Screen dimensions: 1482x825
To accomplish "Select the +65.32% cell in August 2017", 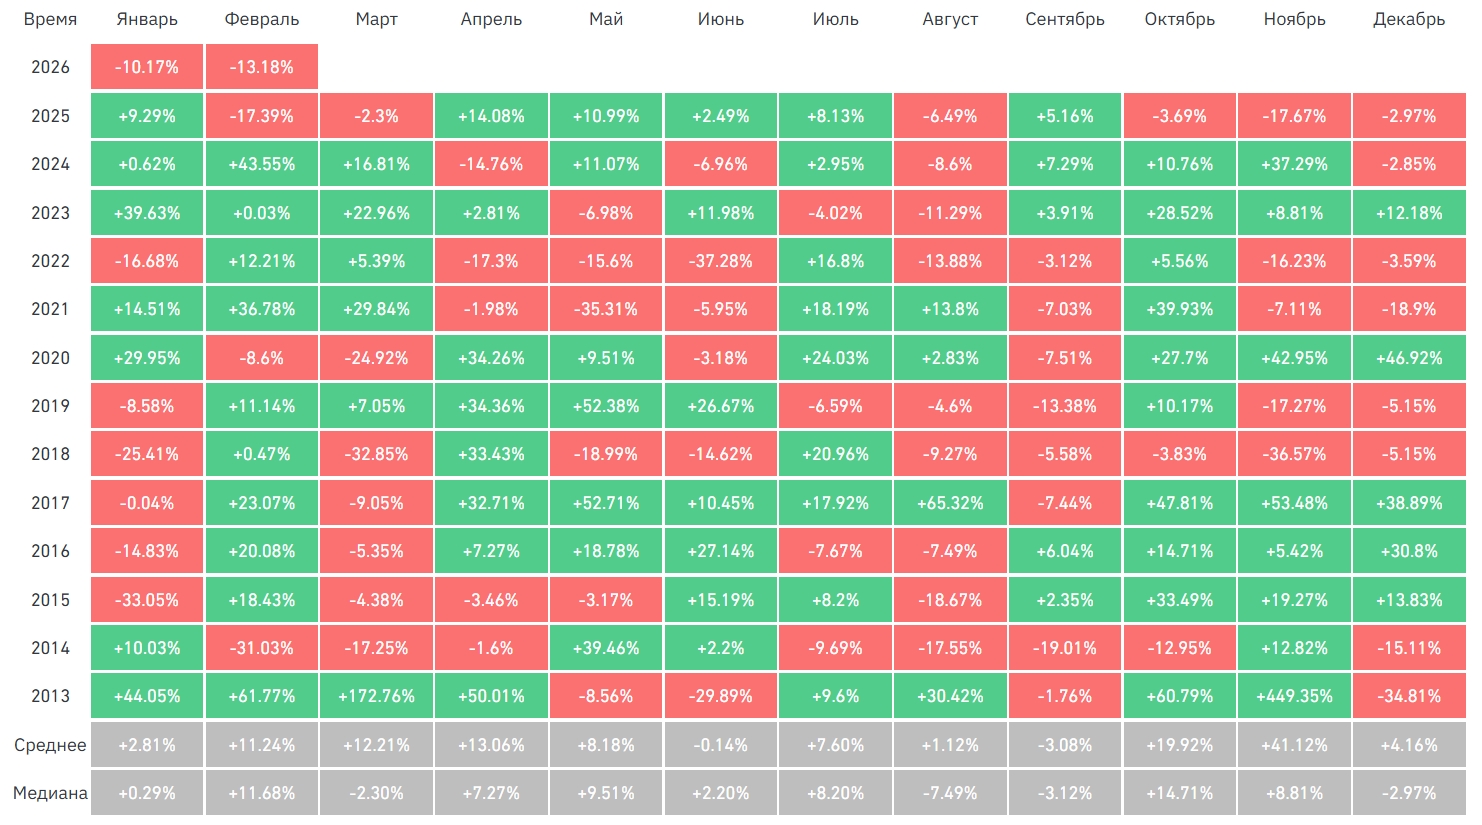I will click(950, 503).
